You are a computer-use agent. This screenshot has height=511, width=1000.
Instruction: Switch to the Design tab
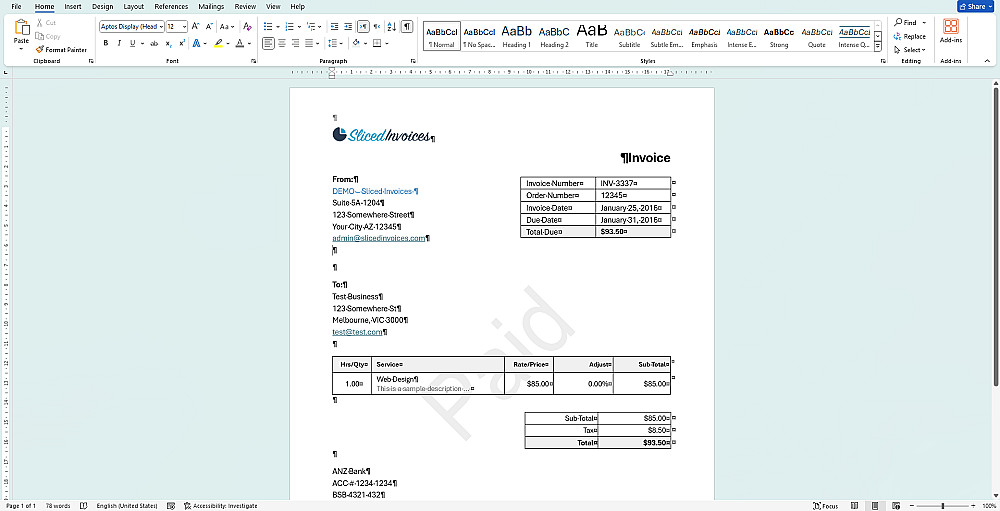102,6
